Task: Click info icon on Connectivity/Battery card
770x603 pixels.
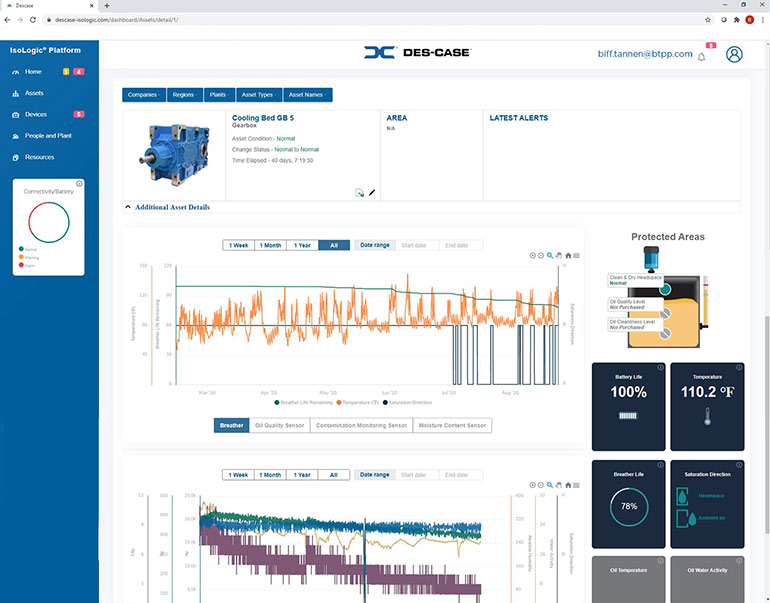Action: tap(79, 184)
